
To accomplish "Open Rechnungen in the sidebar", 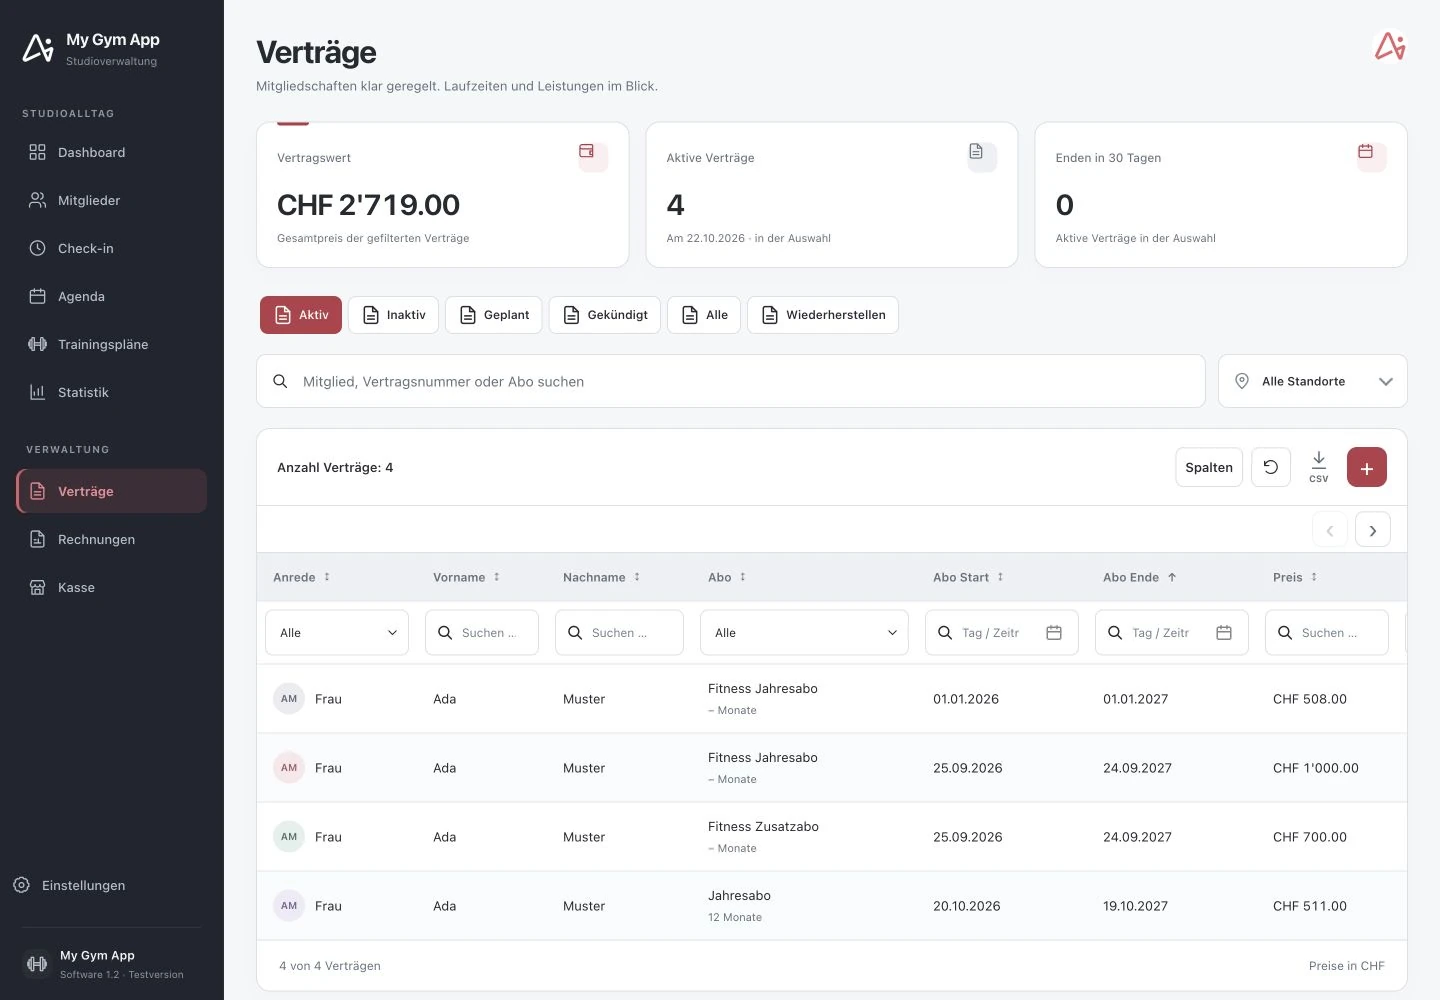I will pos(111,539).
